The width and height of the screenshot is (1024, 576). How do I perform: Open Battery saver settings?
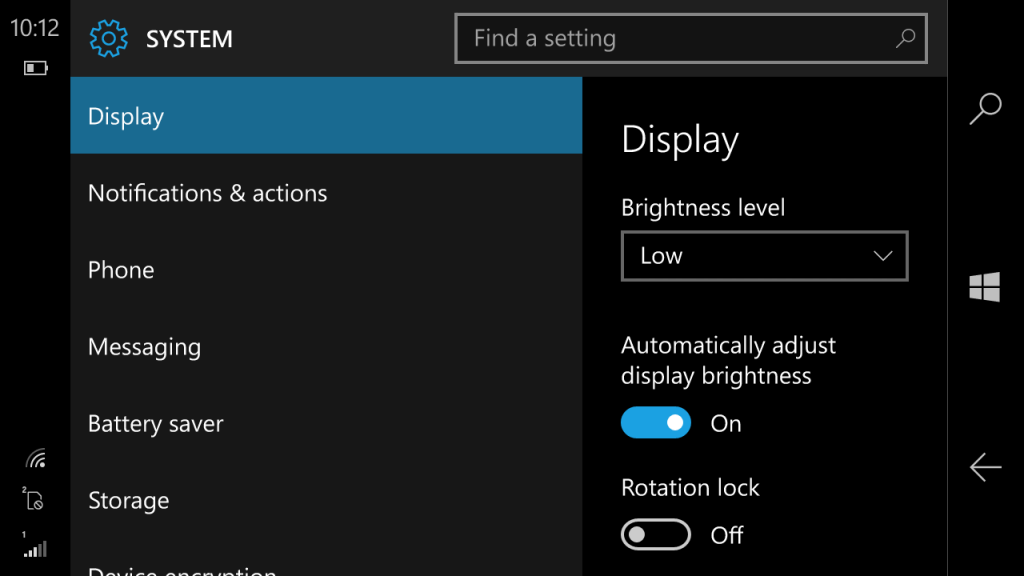pyautogui.click(x=326, y=423)
